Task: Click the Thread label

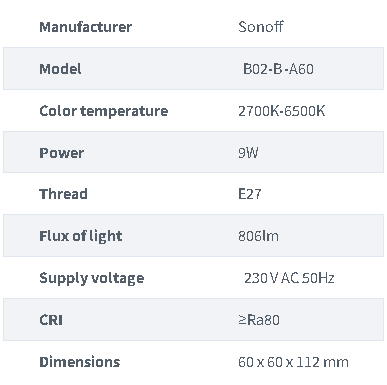Action: [x=63, y=194]
